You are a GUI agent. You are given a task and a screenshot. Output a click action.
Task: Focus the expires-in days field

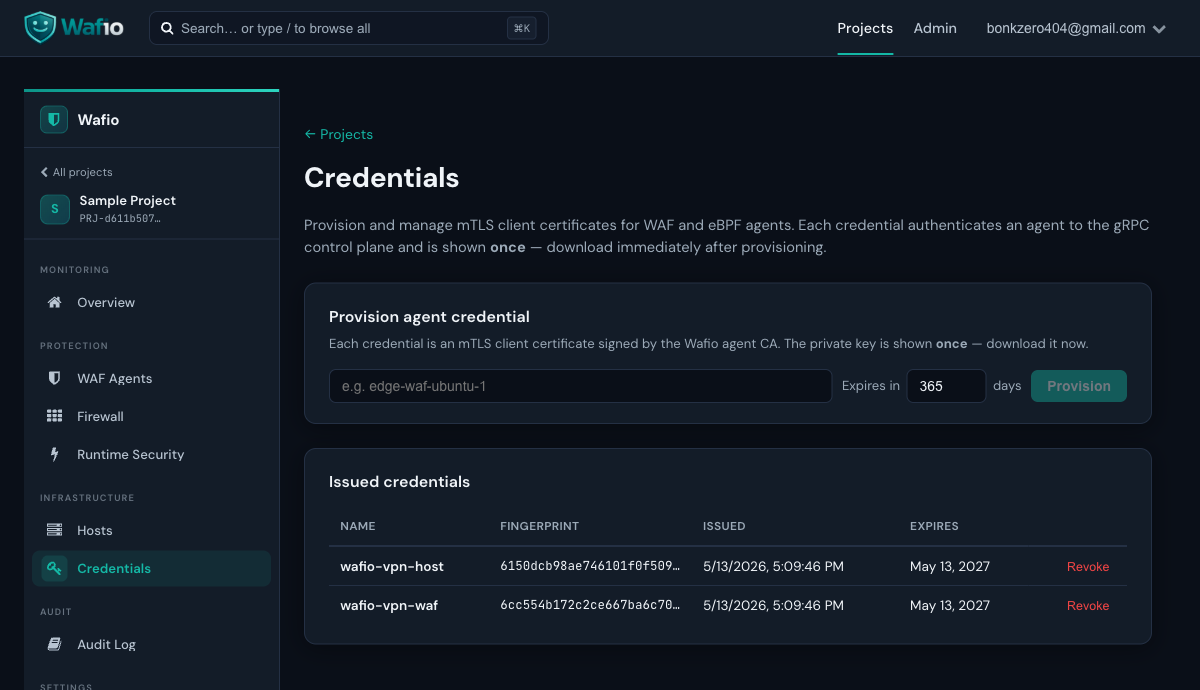pos(946,386)
